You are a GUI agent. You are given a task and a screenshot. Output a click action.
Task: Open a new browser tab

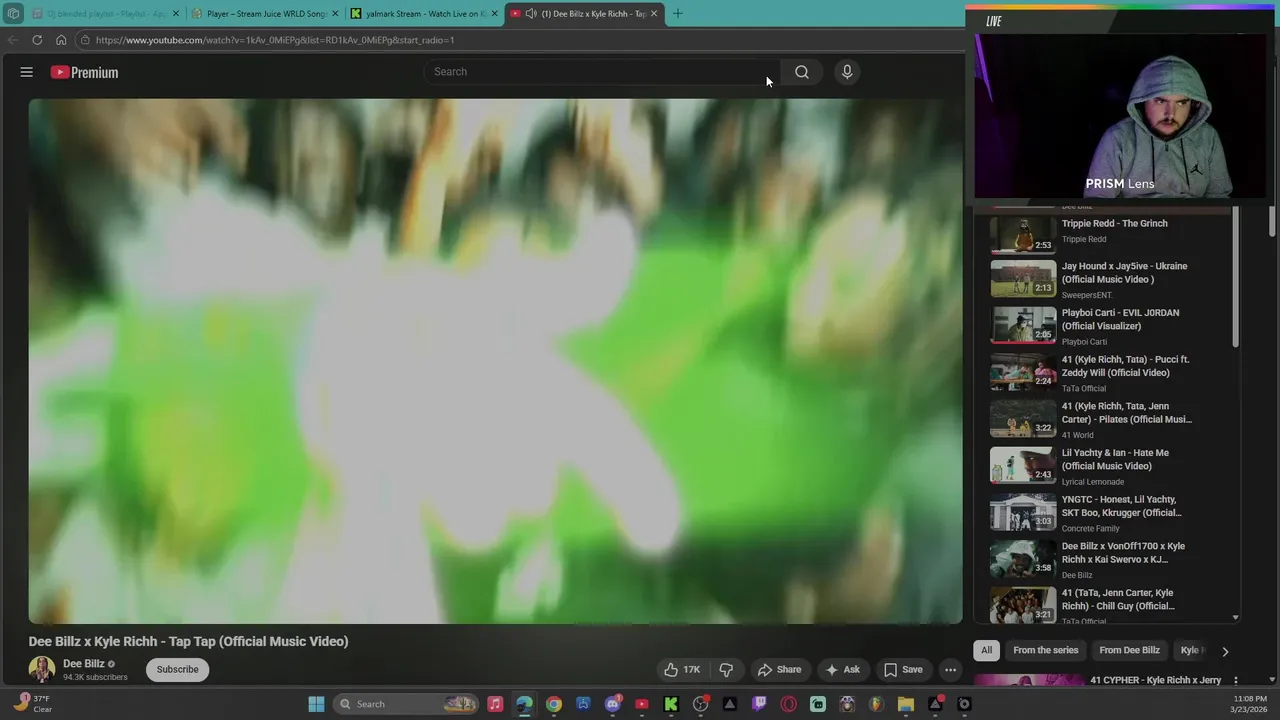click(x=677, y=13)
